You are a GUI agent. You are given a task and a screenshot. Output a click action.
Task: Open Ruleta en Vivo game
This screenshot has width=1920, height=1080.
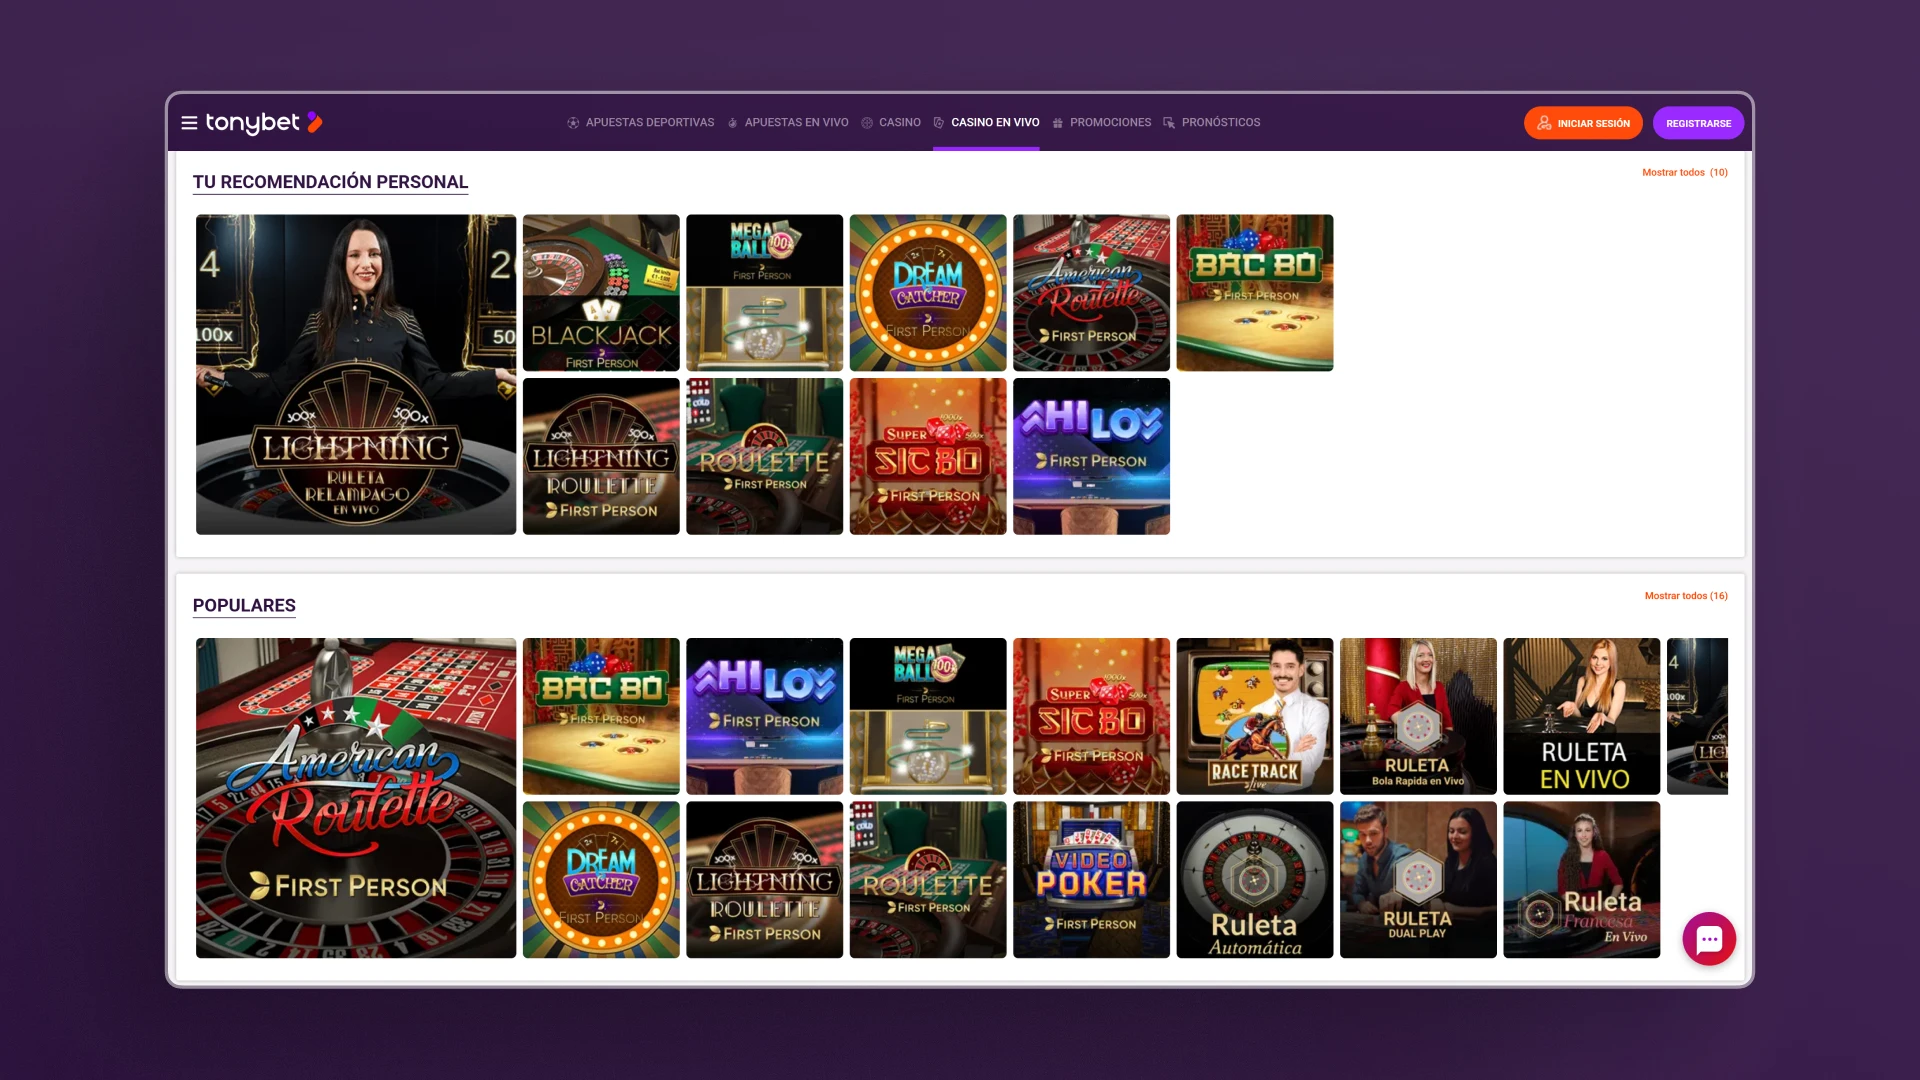tap(1582, 716)
